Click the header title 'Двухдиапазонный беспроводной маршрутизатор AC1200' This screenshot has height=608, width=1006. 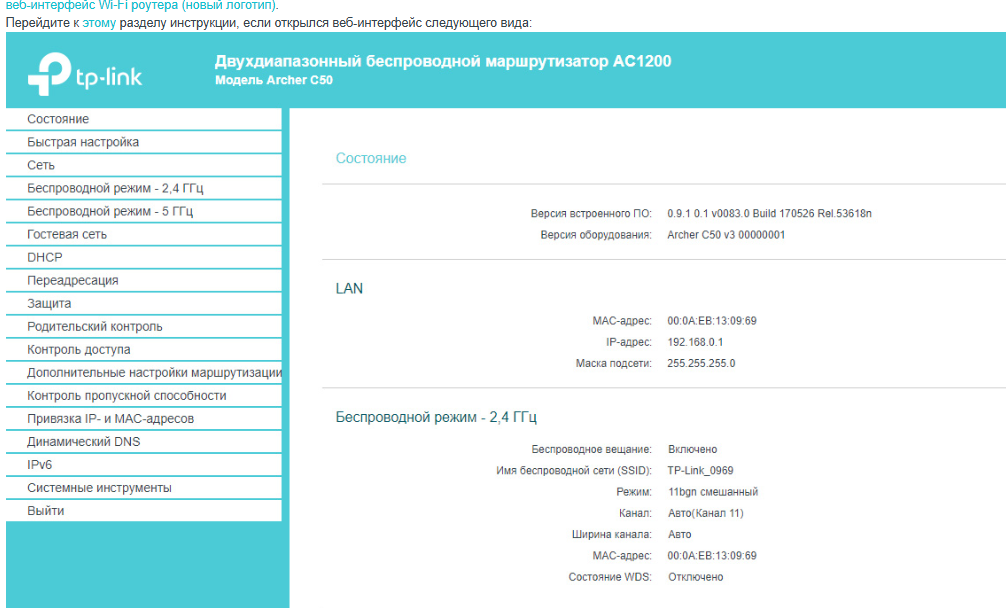(443, 61)
